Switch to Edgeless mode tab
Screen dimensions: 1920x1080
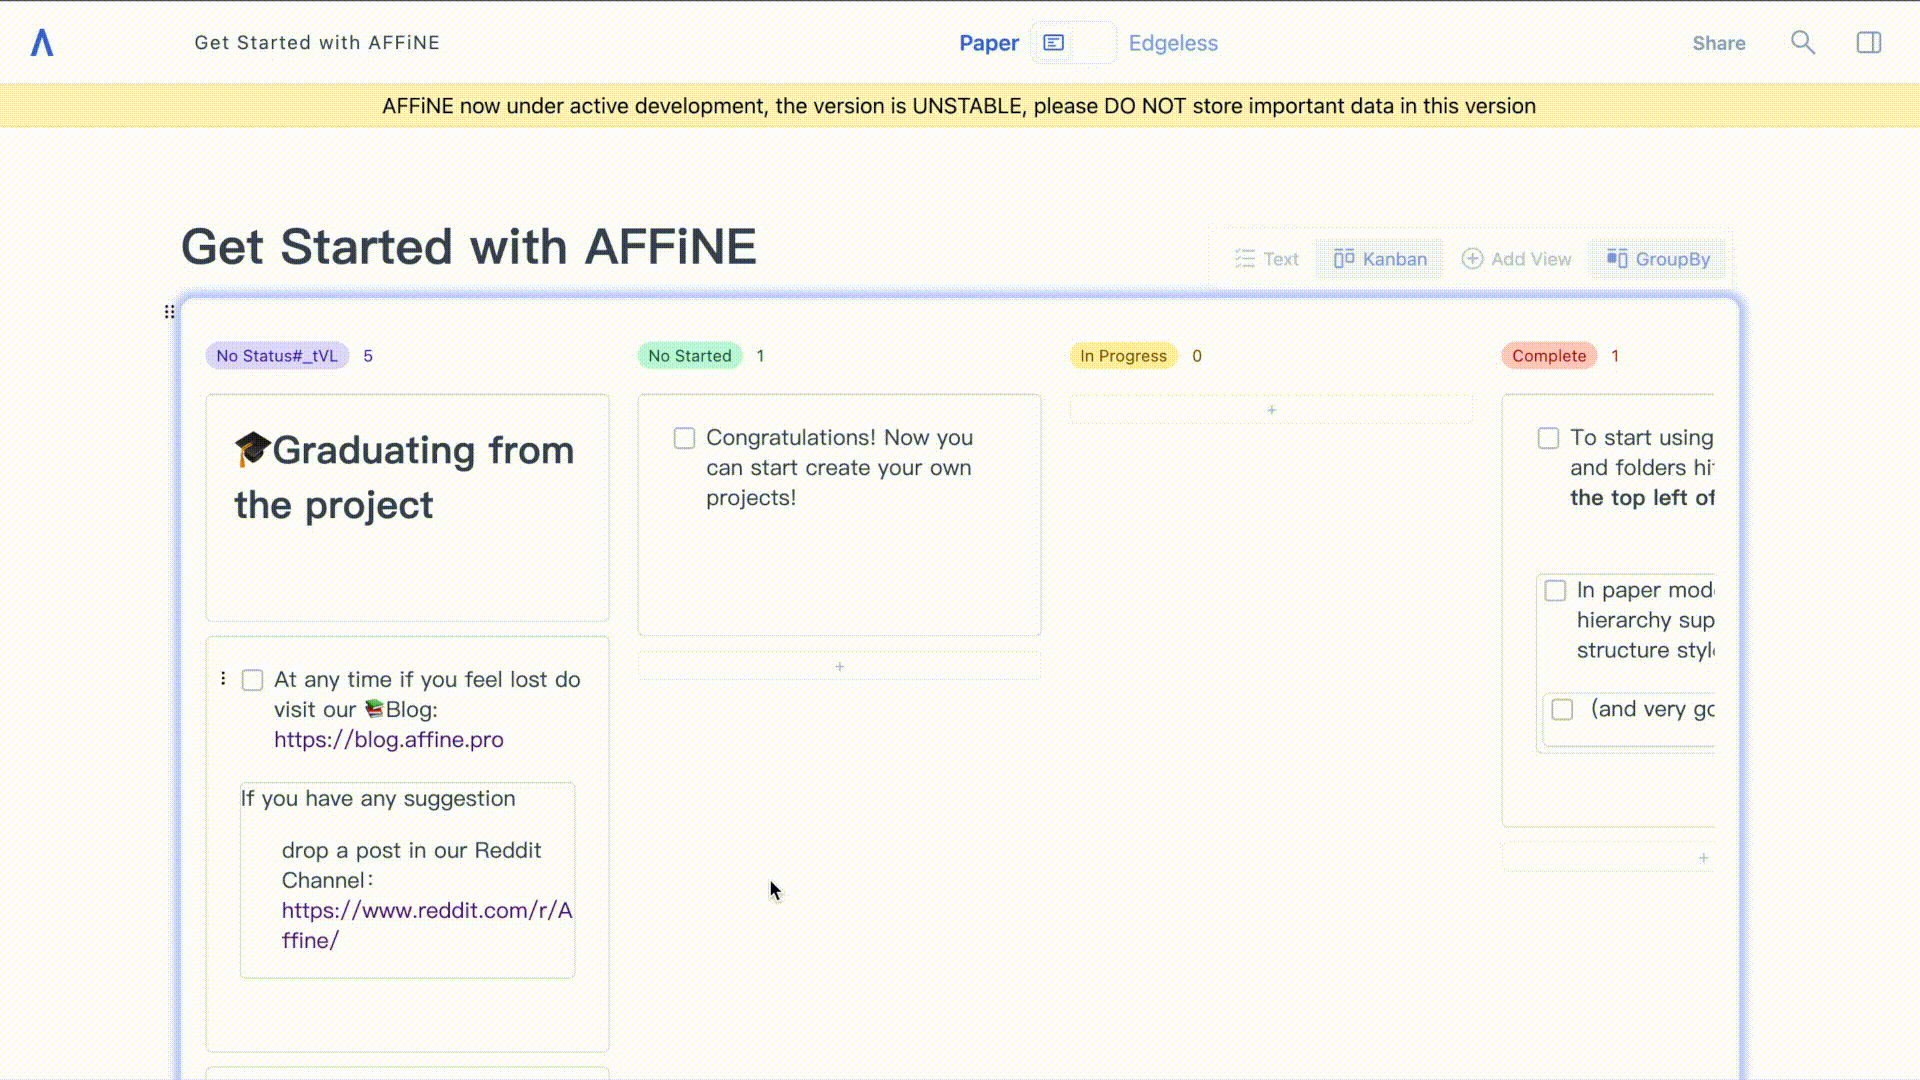[1172, 42]
